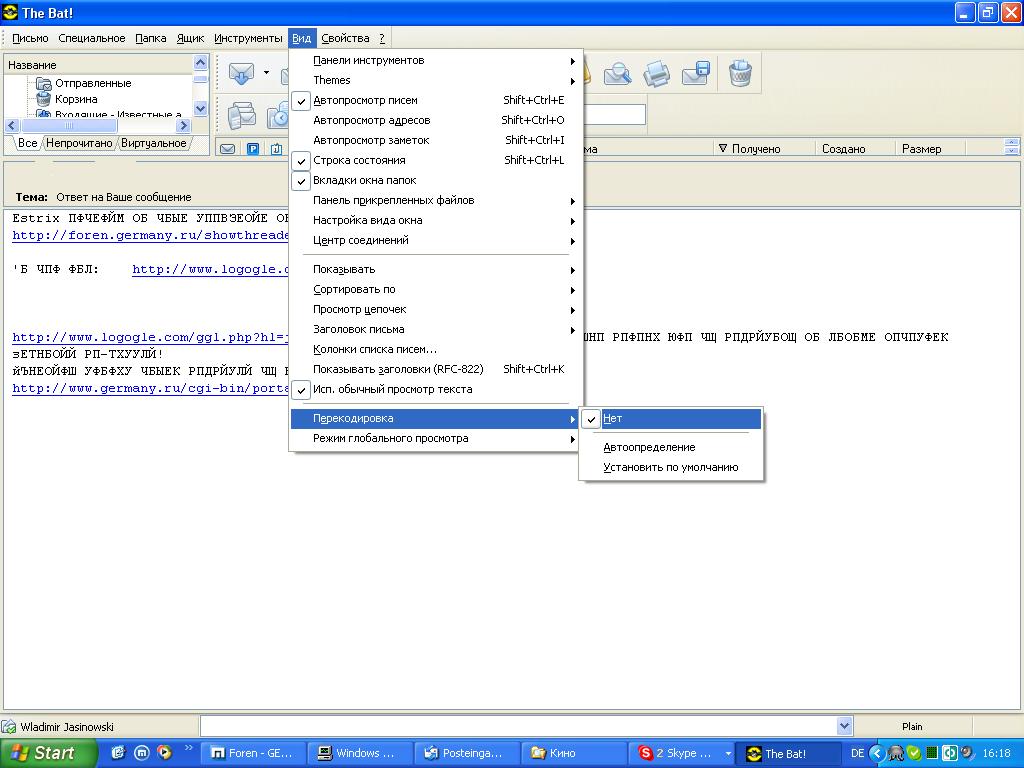Click the stacked envelopes toolbar icon
This screenshot has width=1024, height=768.
pyautogui.click(x=242, y=116)
